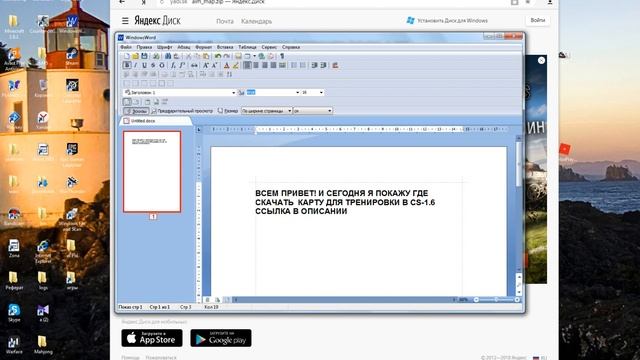Expand the units dropdown beside the zoom mode
Viewport: 640px width, 360px height.
(329, 111)
